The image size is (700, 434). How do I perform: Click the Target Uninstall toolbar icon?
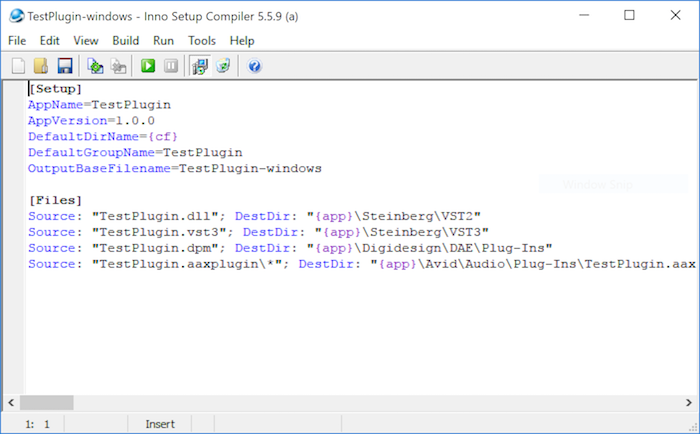(x=222, y=66)
